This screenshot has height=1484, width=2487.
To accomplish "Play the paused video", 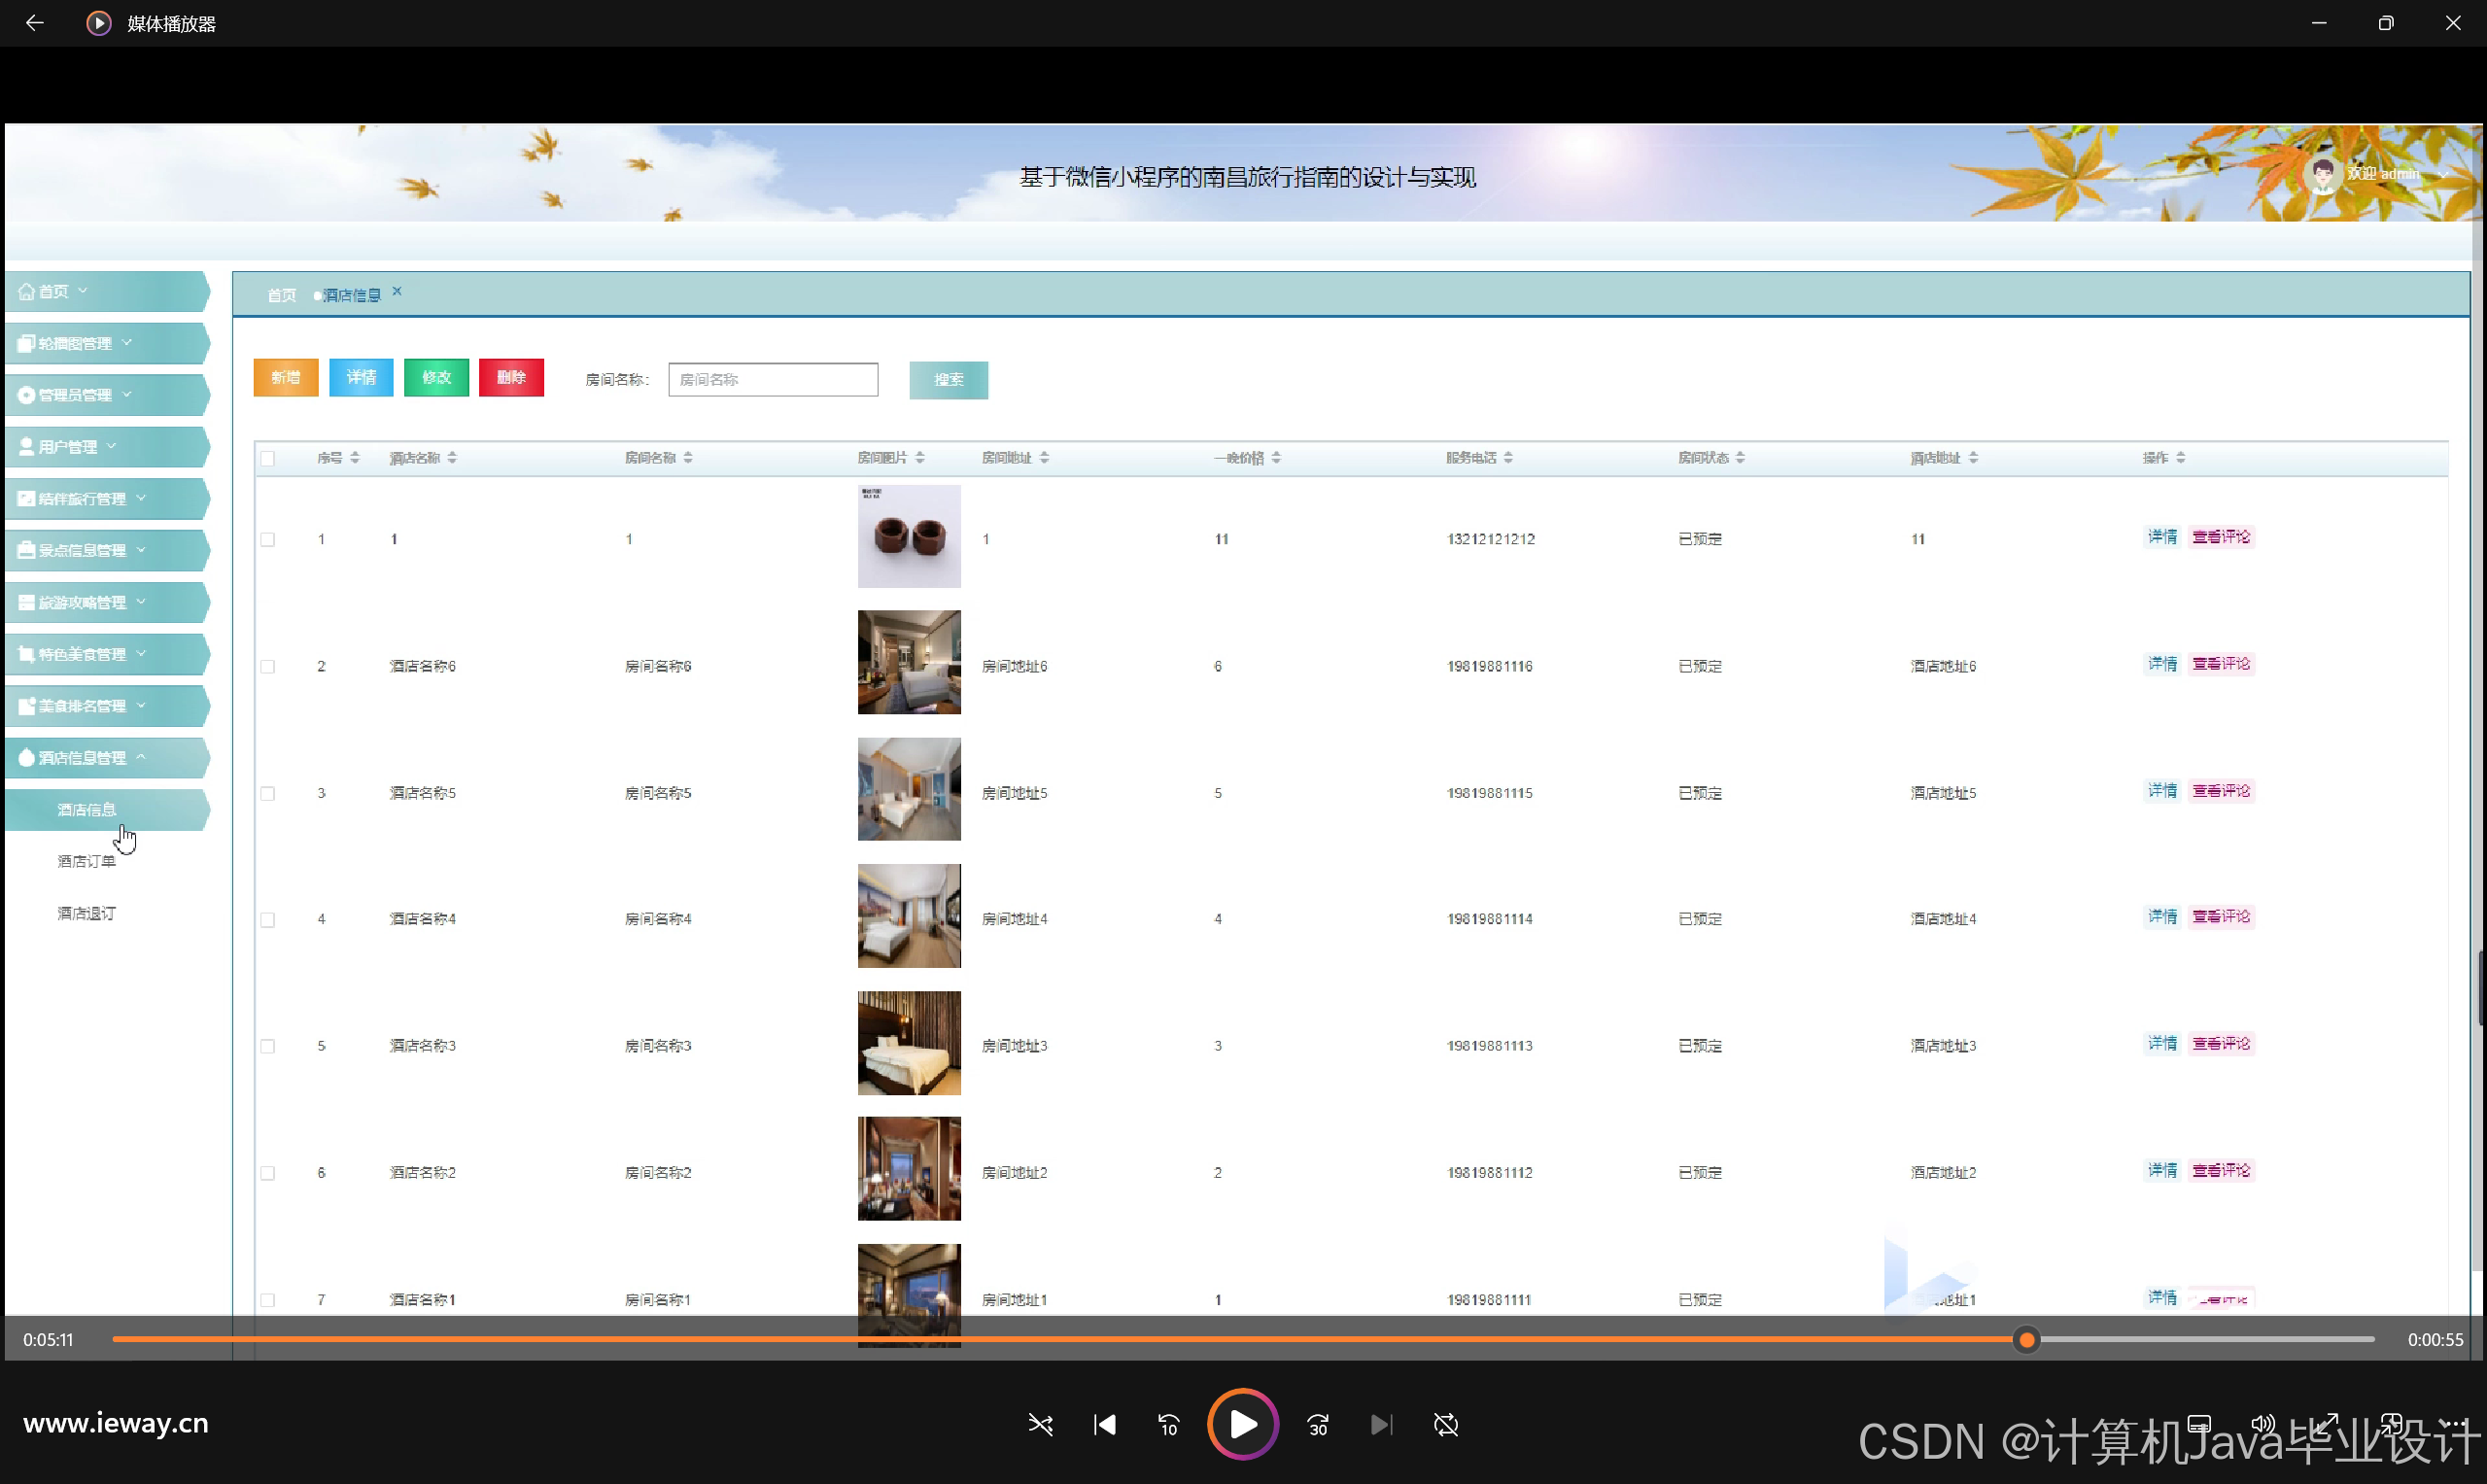I will tap(1242, 1424).
